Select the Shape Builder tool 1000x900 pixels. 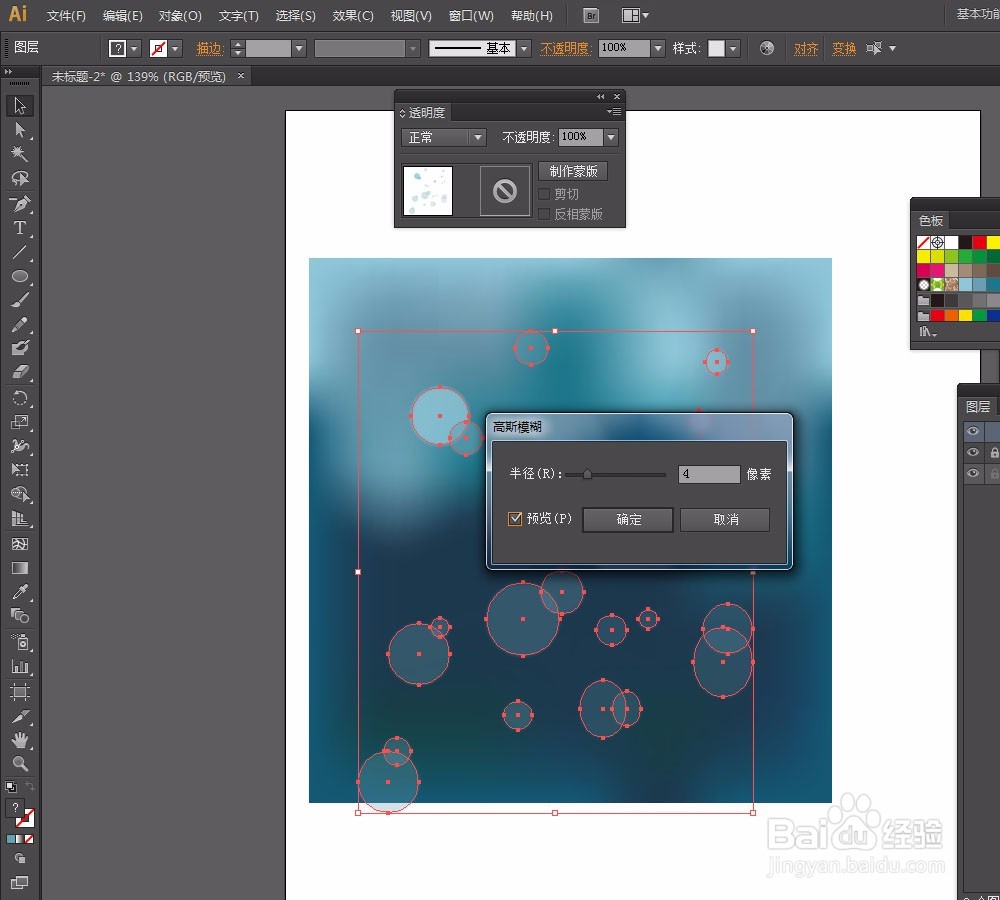point(20,494)
